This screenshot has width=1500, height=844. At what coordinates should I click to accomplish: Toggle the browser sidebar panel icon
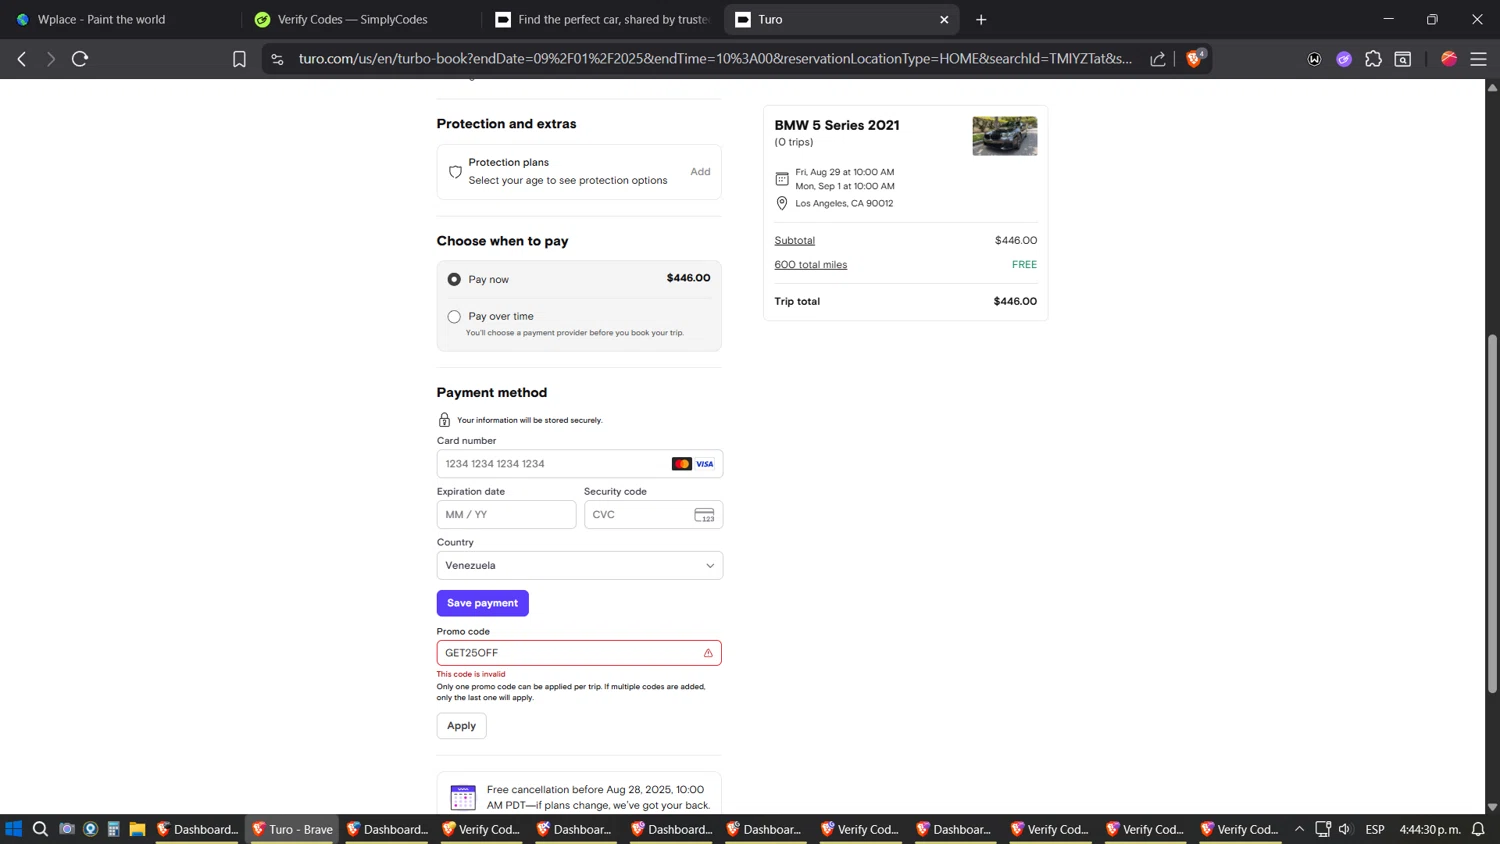[x=1403, y=59]
